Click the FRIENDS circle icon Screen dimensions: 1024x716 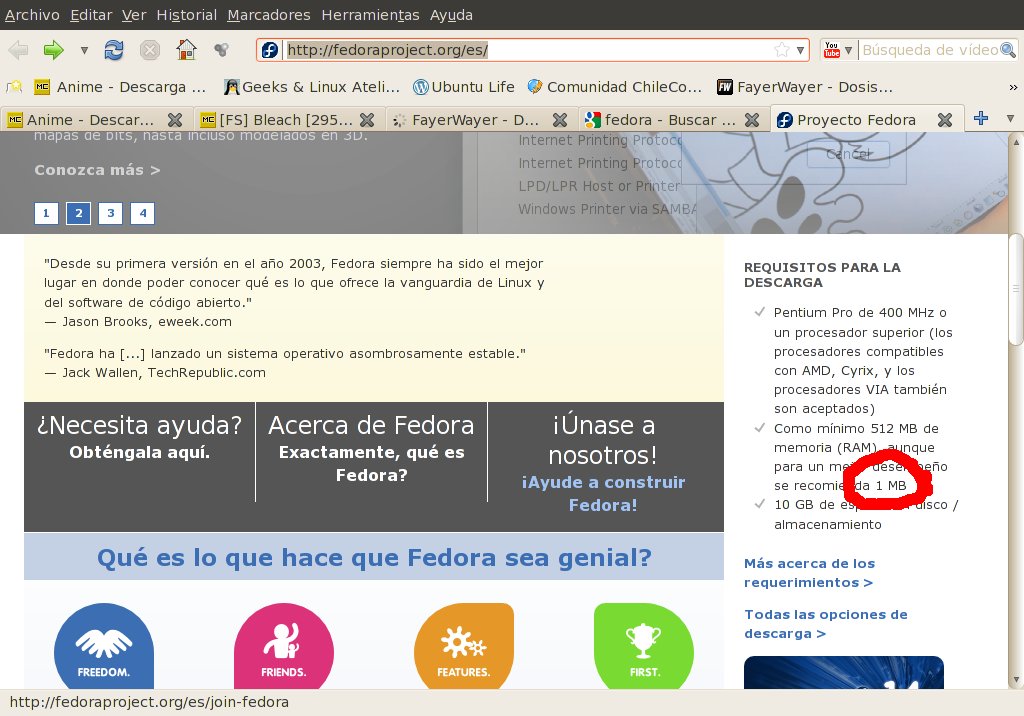click(283, 646)
